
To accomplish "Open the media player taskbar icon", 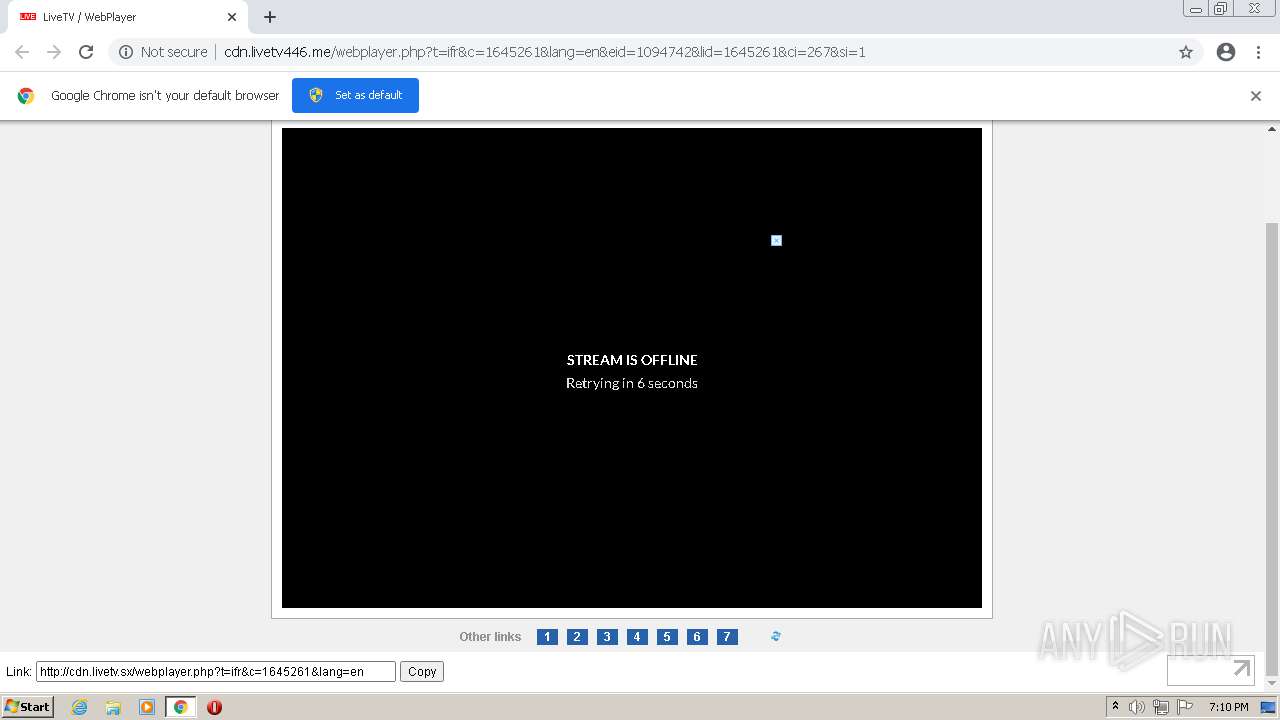I will (147, 707).
